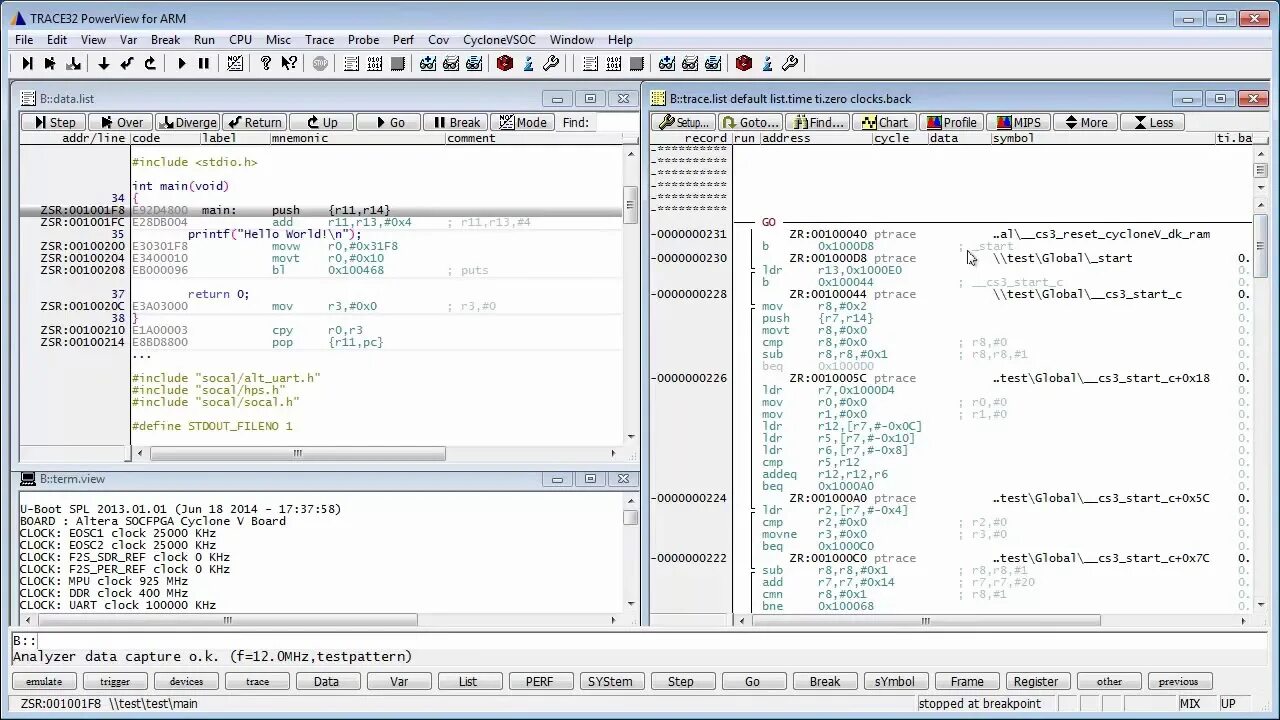Open memory dump 0101 icon in left group
This screenshot has width=1280, height=720.
click(x=374, y=63)
